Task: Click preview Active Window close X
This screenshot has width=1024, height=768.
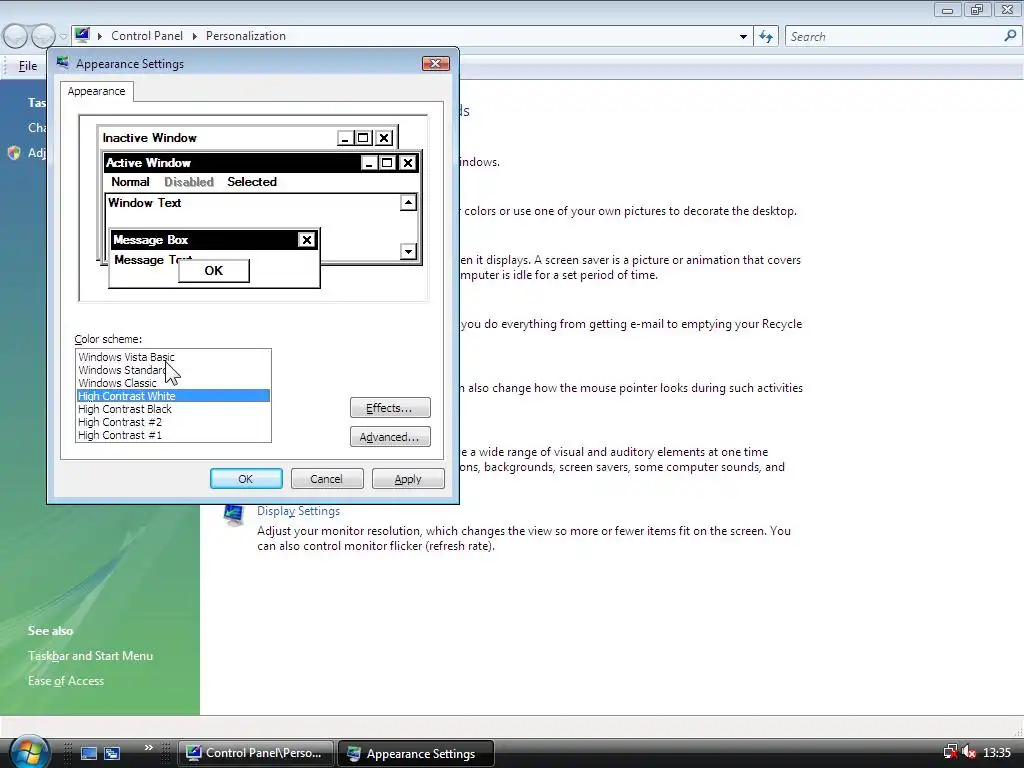Action: [x=408, y=163]
